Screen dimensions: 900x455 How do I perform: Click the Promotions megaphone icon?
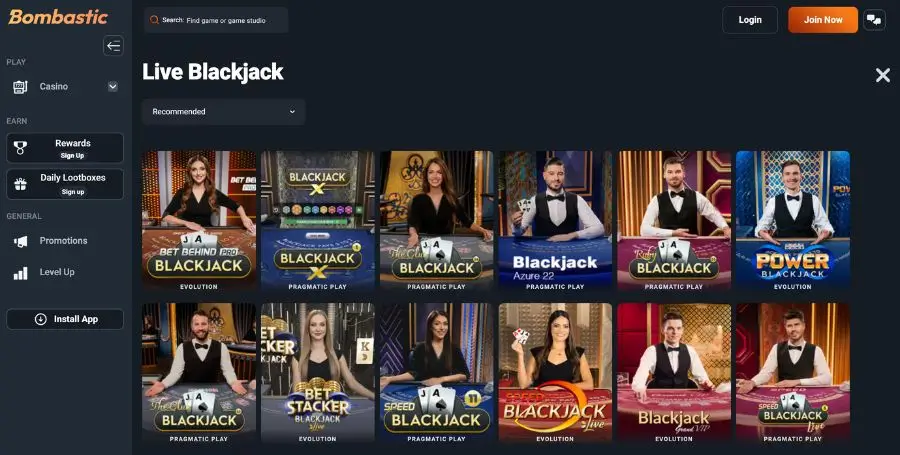(x=20, y=241)
